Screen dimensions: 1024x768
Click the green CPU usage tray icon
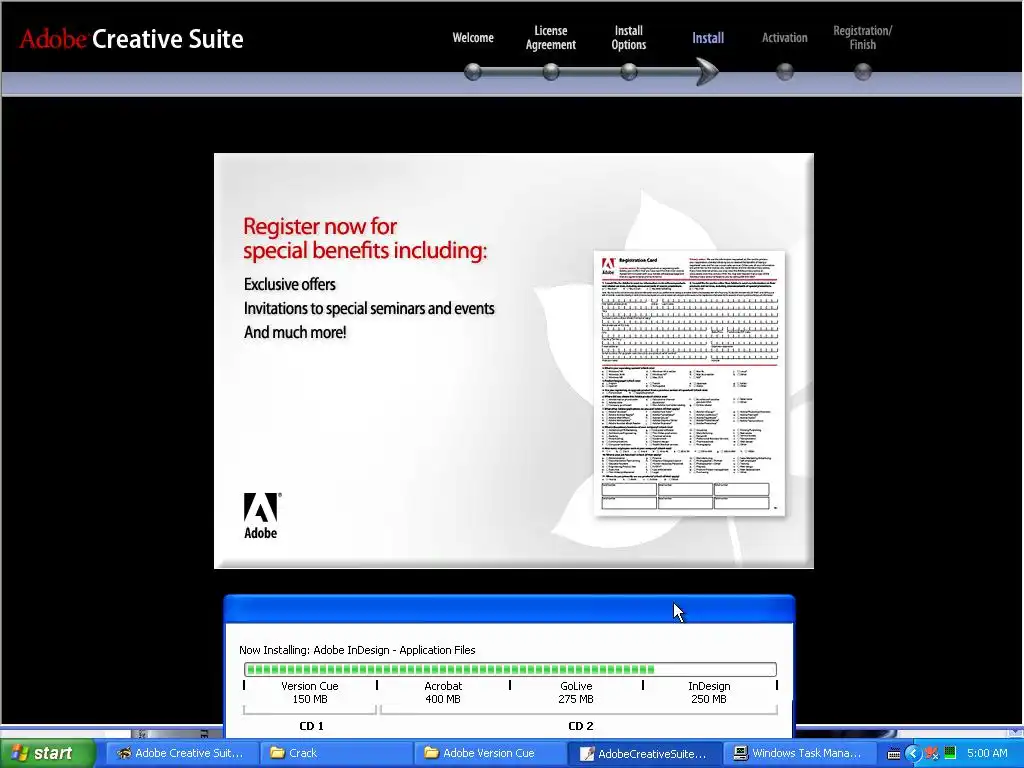(x=950, y=753)
